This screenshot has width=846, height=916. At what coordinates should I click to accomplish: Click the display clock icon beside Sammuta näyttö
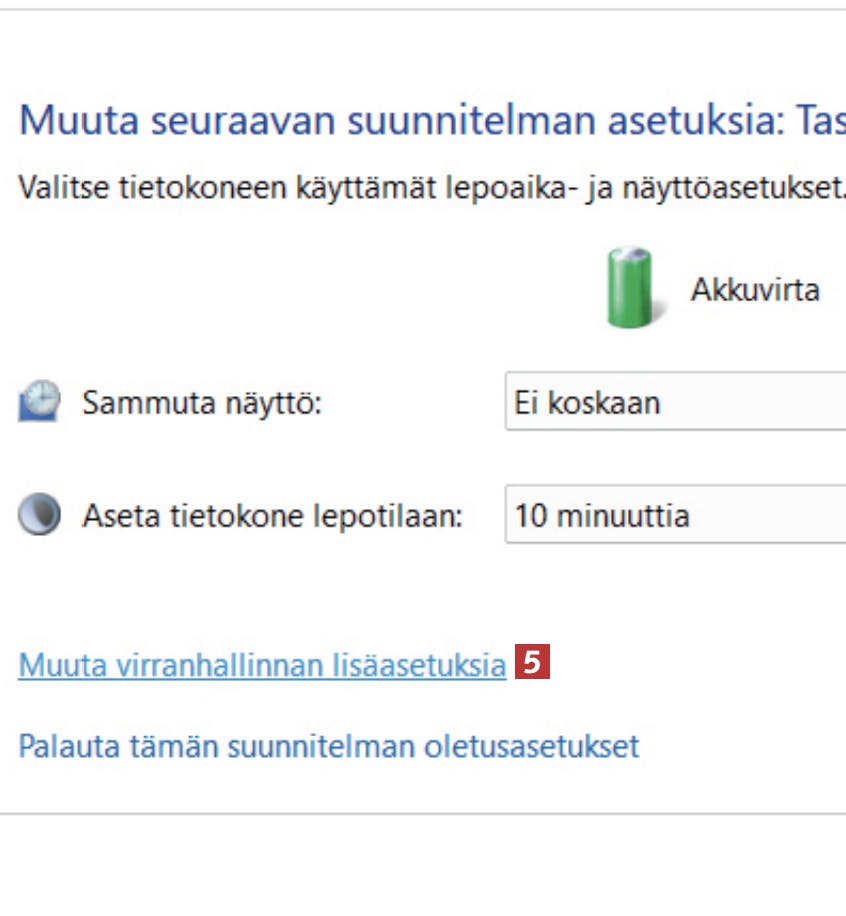point(39,402)
